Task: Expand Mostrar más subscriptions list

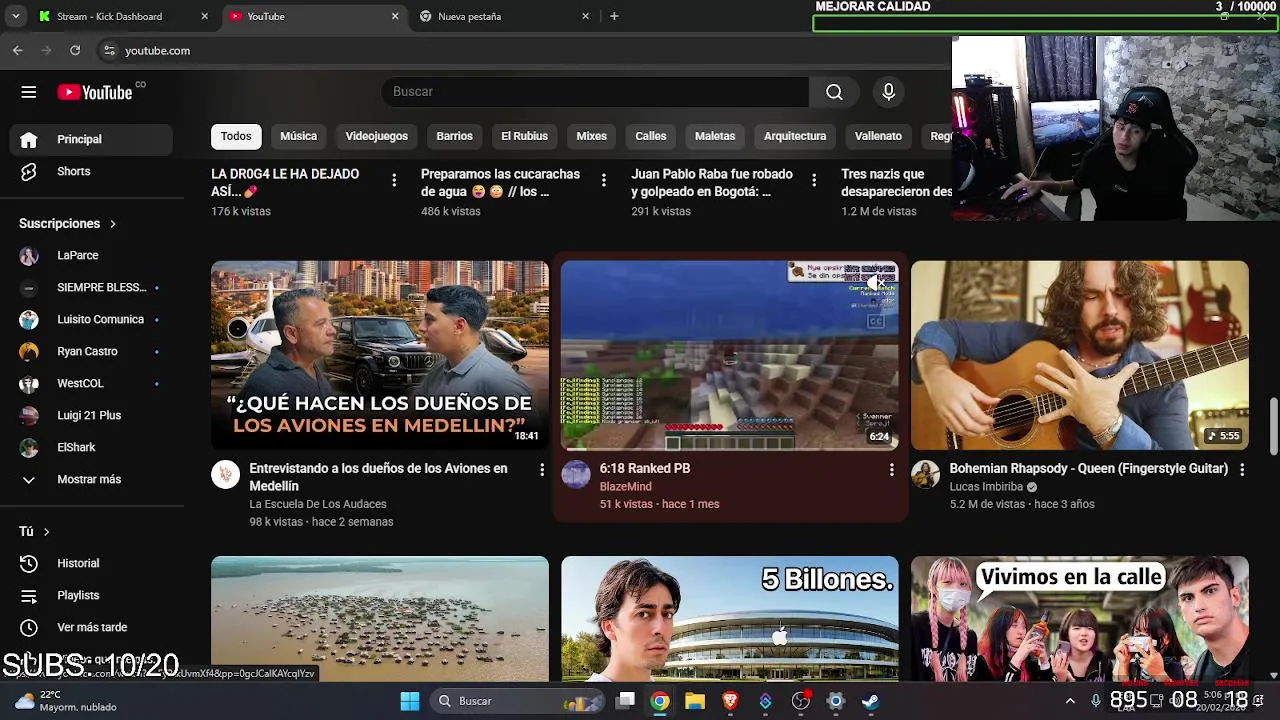Action: [x=92, y=479]
